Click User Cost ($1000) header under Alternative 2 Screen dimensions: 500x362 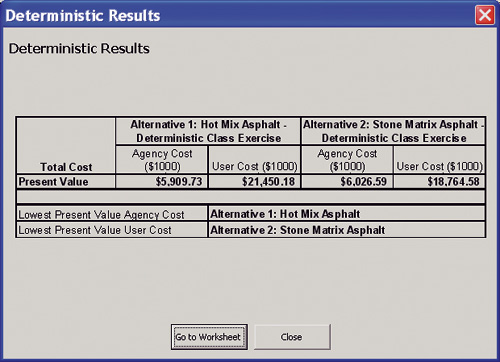click(439, 160)
